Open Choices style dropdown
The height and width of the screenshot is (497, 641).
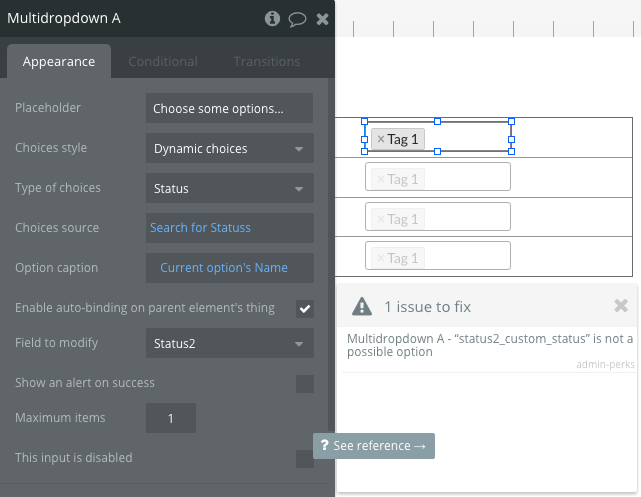[229, 149]
